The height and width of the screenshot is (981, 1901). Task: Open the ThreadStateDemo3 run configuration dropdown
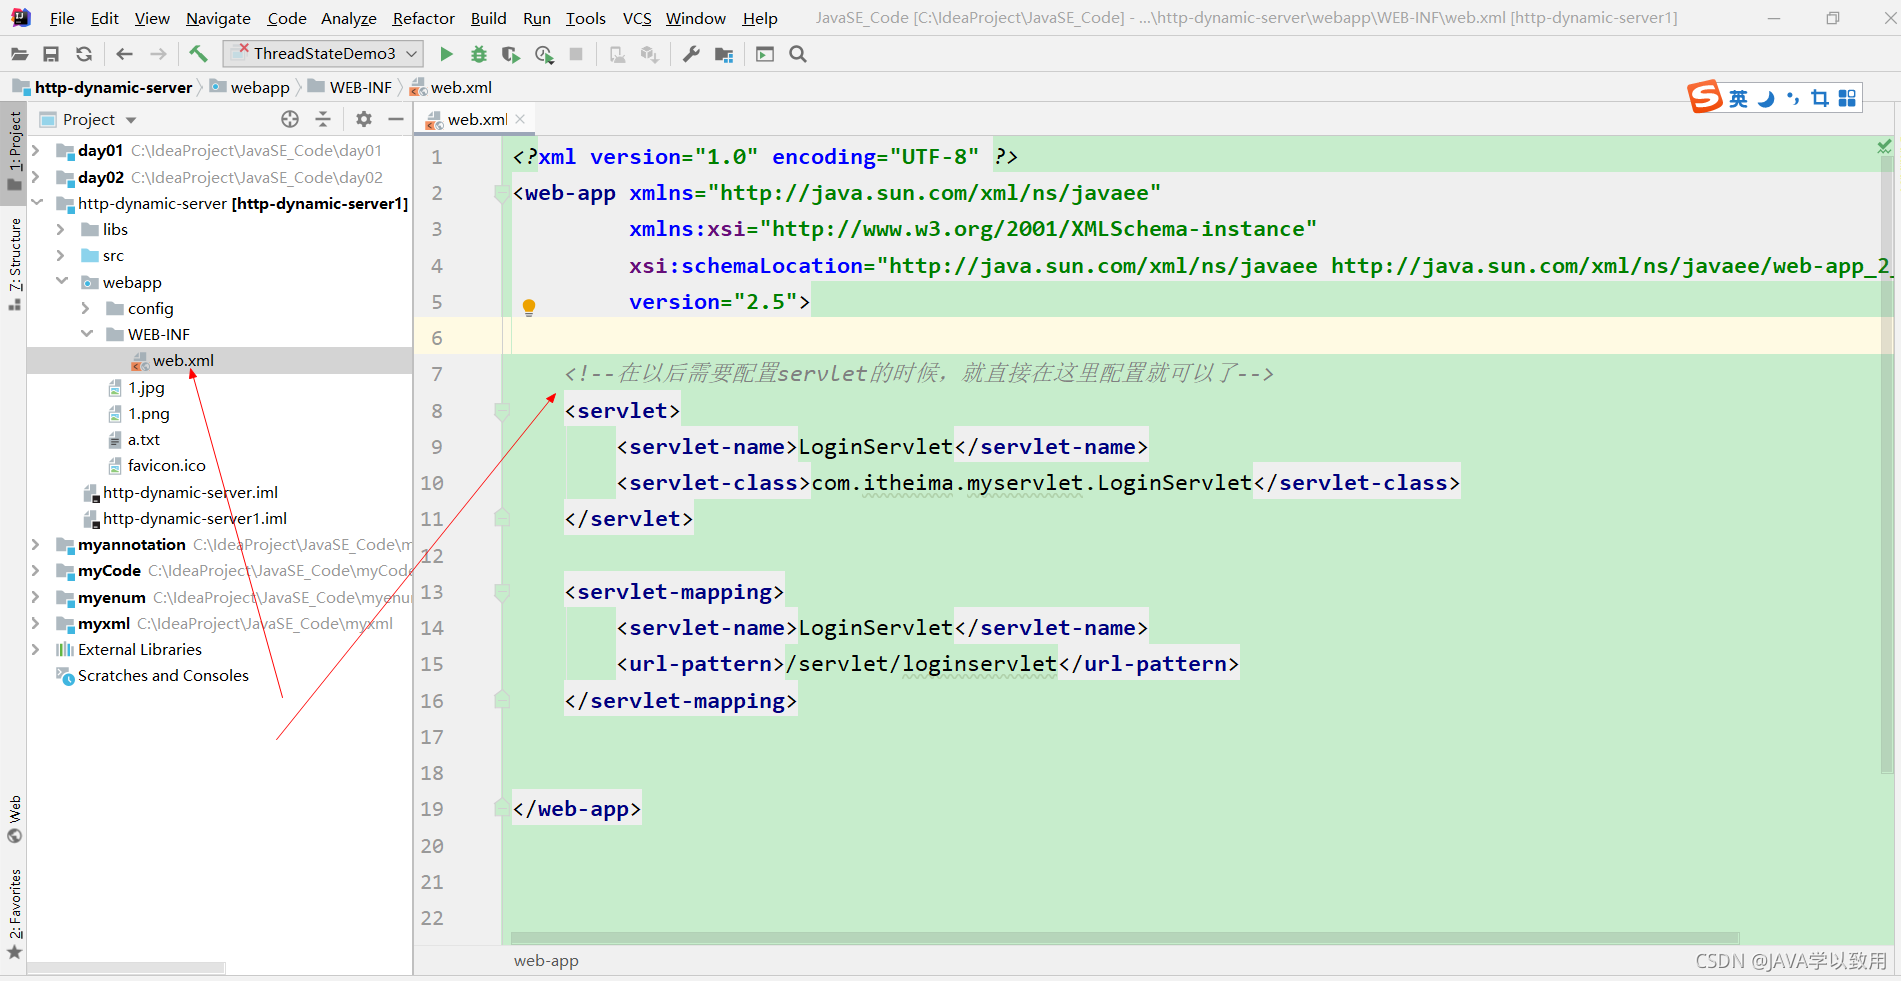coord(323,54)
